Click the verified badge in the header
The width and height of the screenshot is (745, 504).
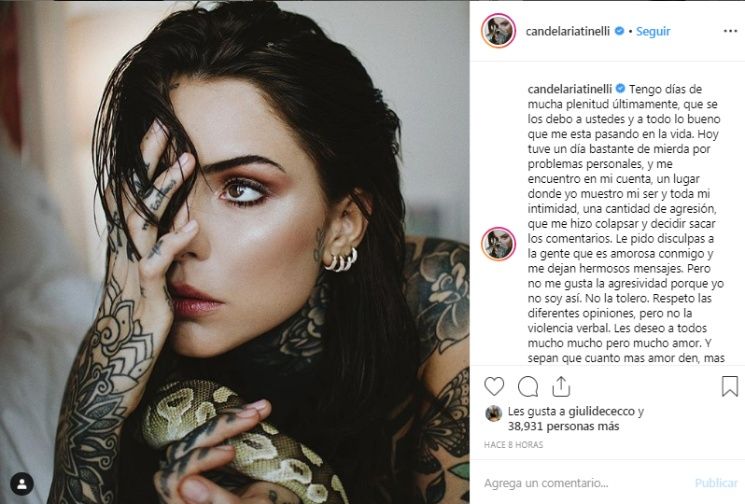click(619, 31)
